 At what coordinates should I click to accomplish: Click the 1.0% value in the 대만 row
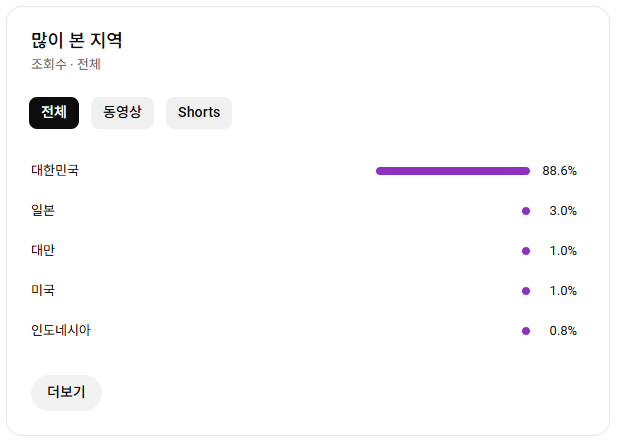pos(563,251)
